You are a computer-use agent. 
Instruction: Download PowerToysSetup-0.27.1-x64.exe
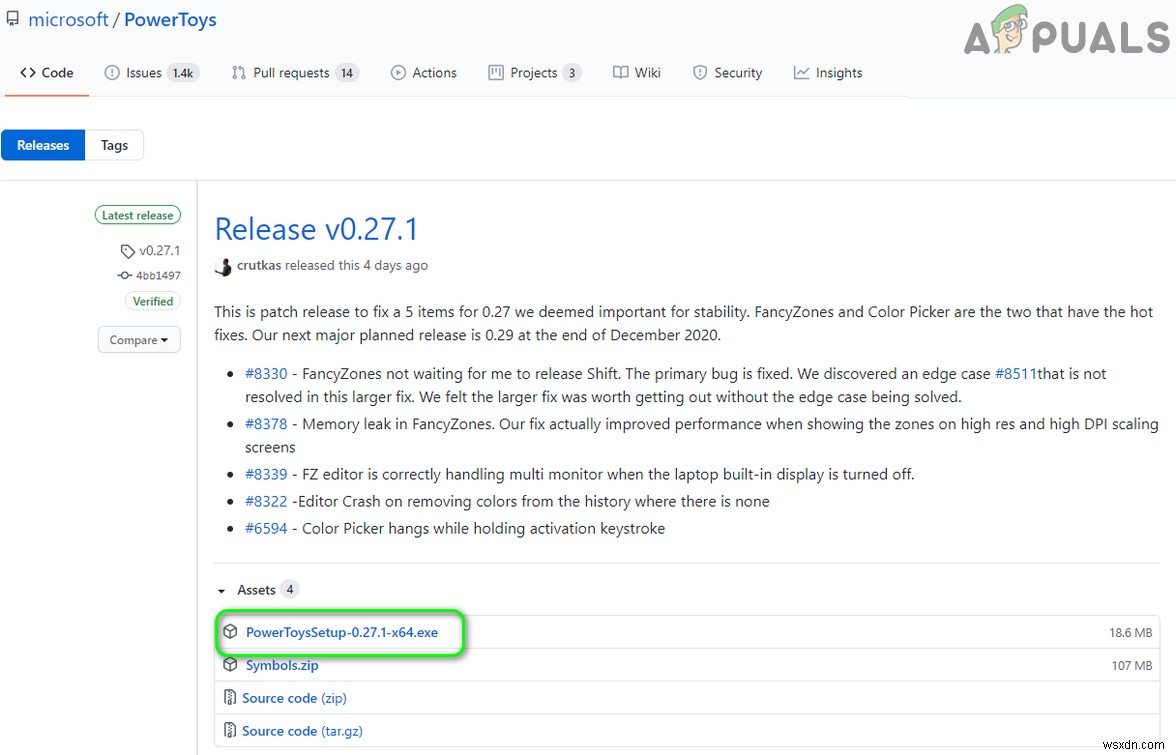(x=342, y=632)
